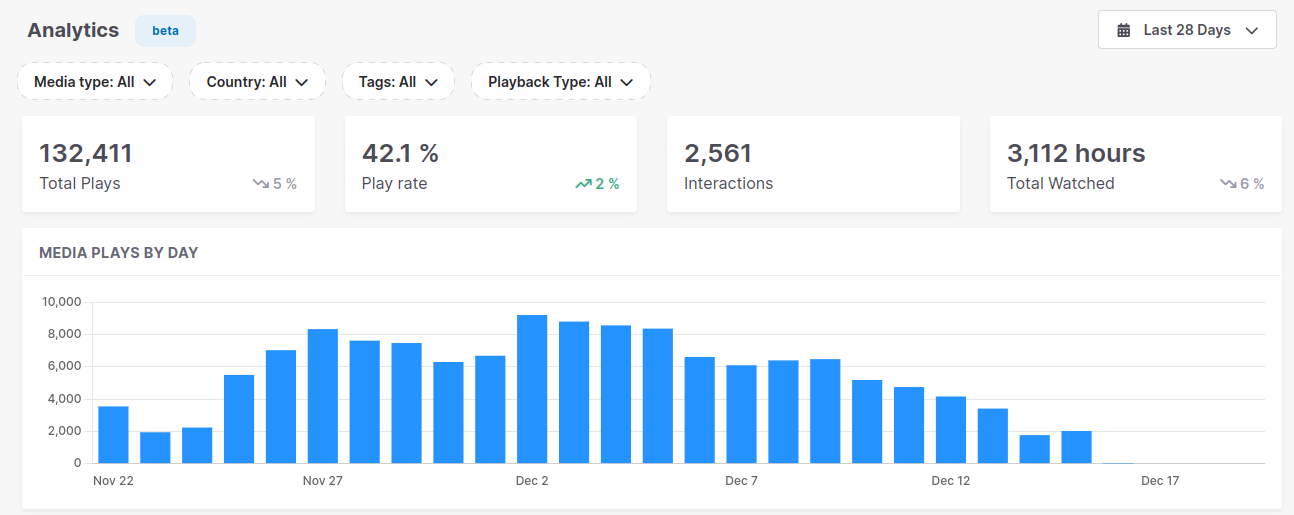
Task: Click the 10,000 y-axis label
Action: 62,302
